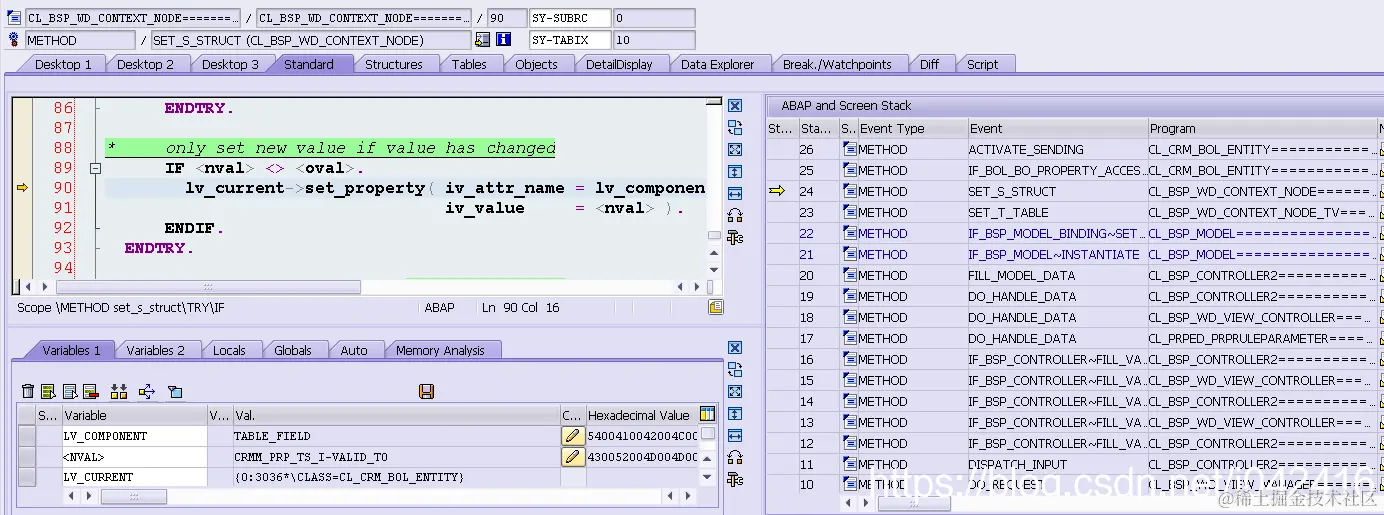
Task: Click the red delete-row icon in variables toolbar
Action: click(x=90, y=391)
